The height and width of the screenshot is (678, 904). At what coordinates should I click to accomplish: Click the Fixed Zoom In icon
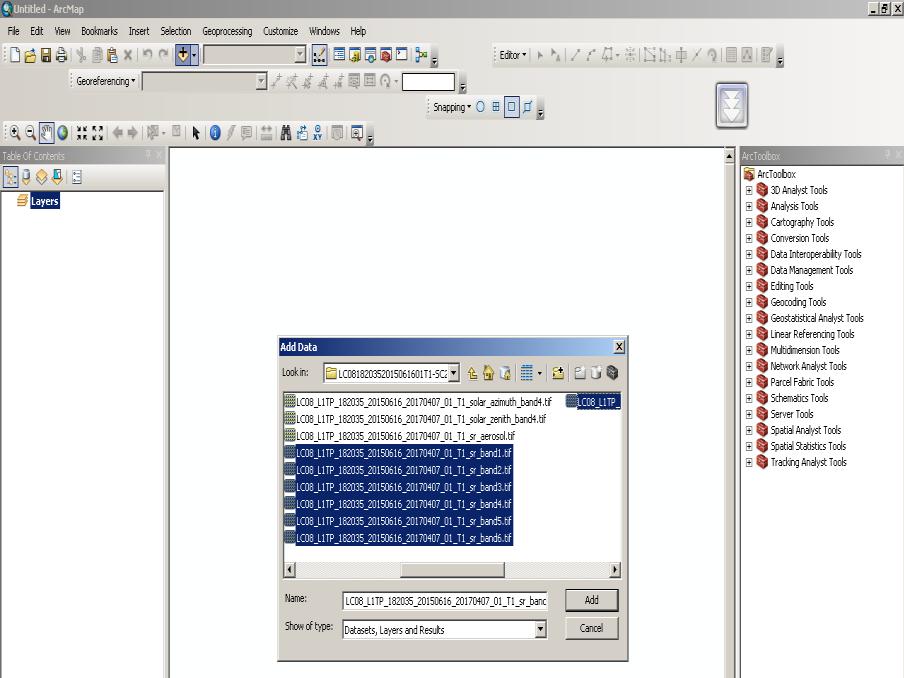pyautogui.click(x=82, y=133)
